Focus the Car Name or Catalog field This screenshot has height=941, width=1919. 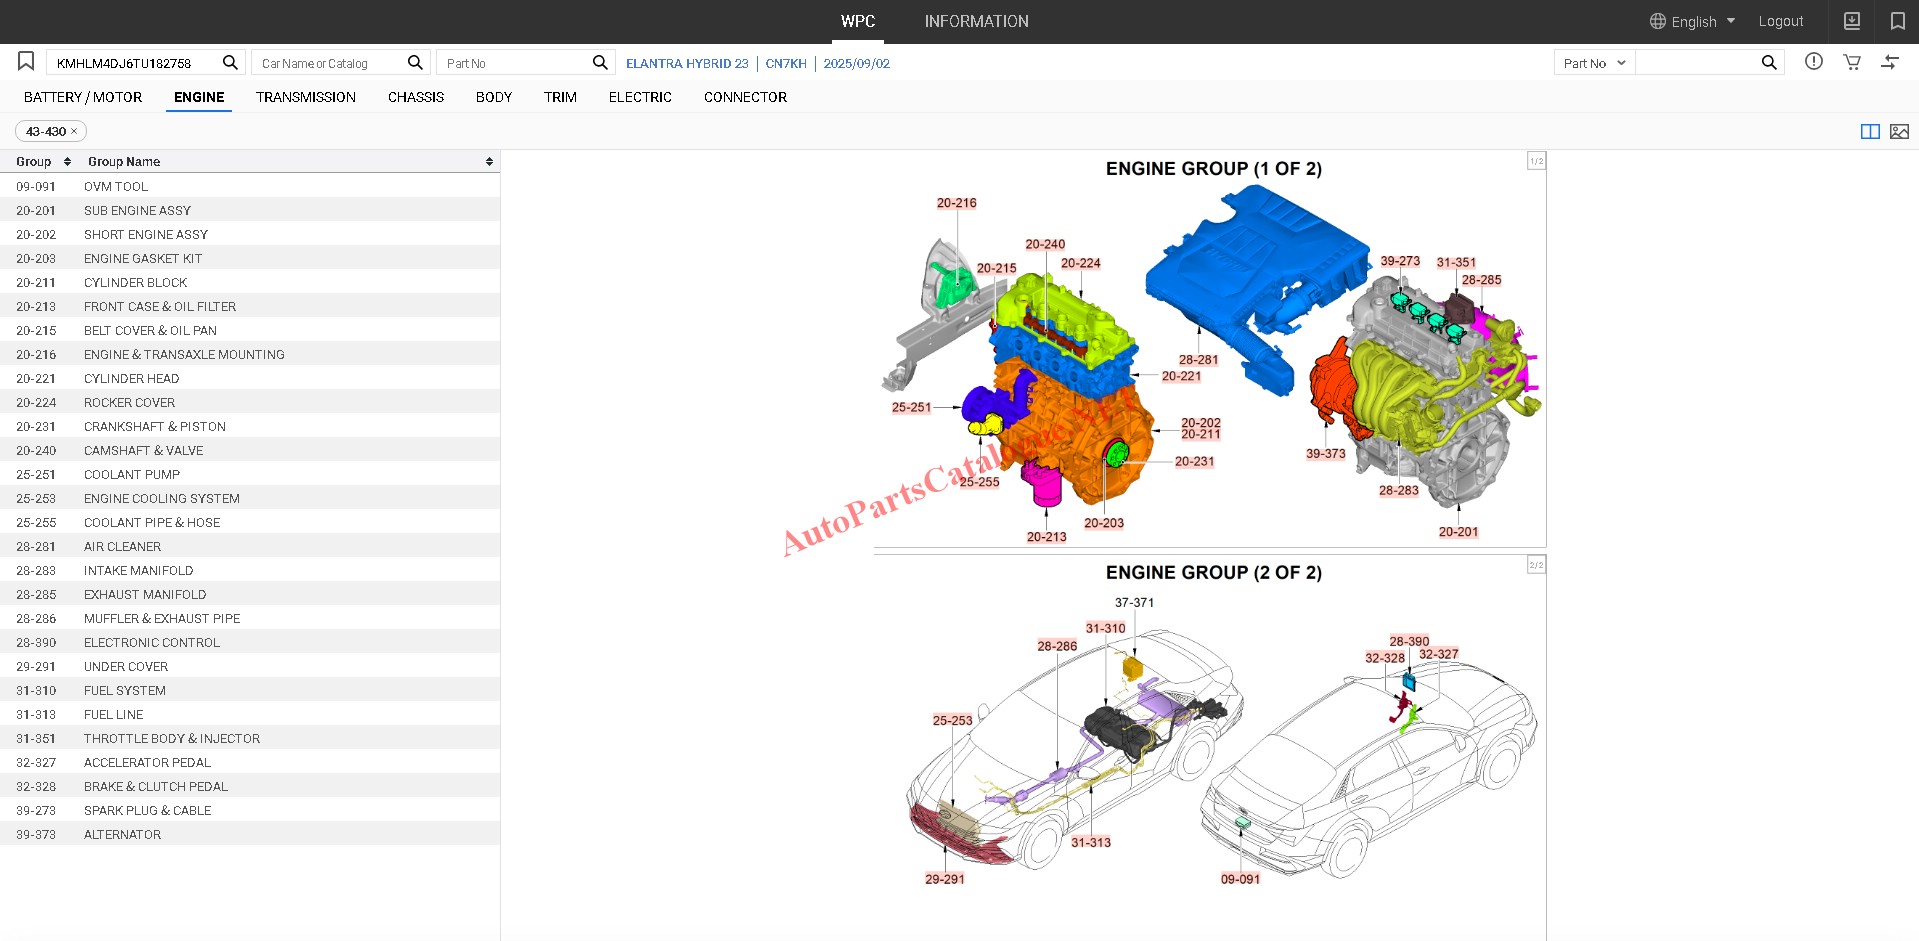click(x=330, y=63)
